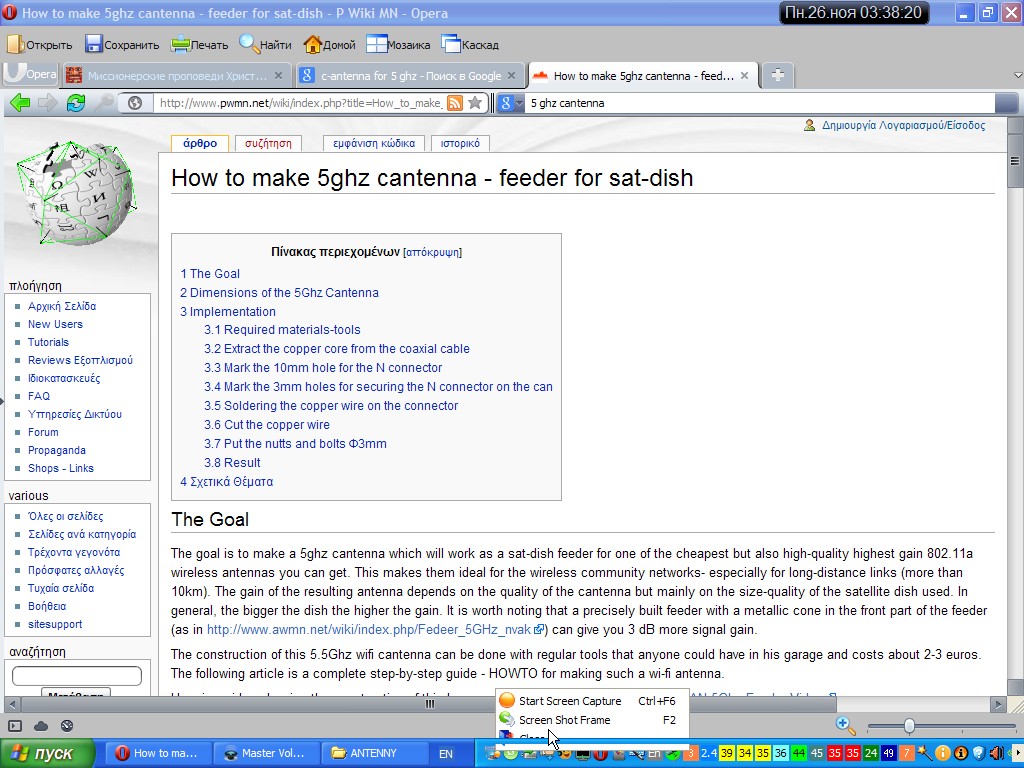The height and width of the screenshot is (768, 1024).
Task: Open a new tab with plus button
Action: tap(777, 75)
